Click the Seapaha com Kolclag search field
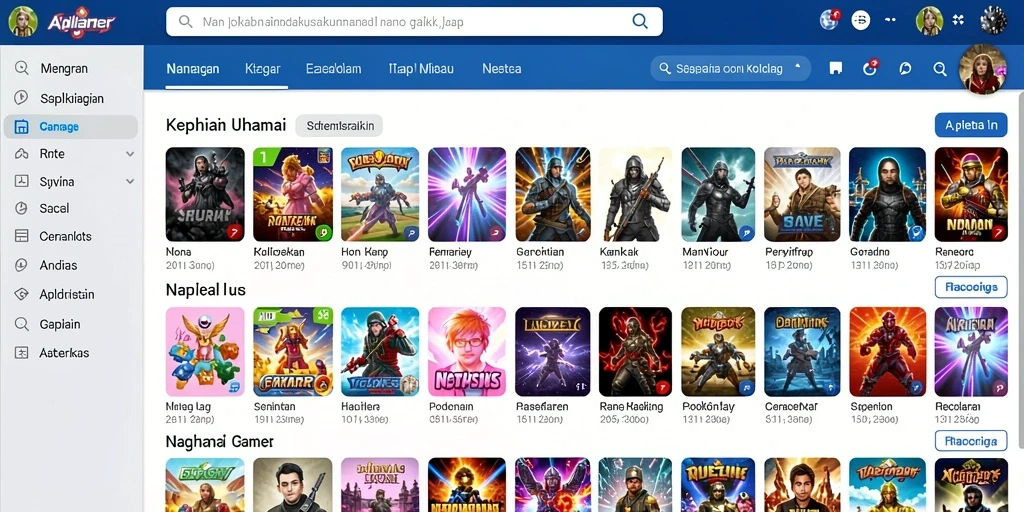The height and width of the screenshot is (512, 1024). [731, 68]
